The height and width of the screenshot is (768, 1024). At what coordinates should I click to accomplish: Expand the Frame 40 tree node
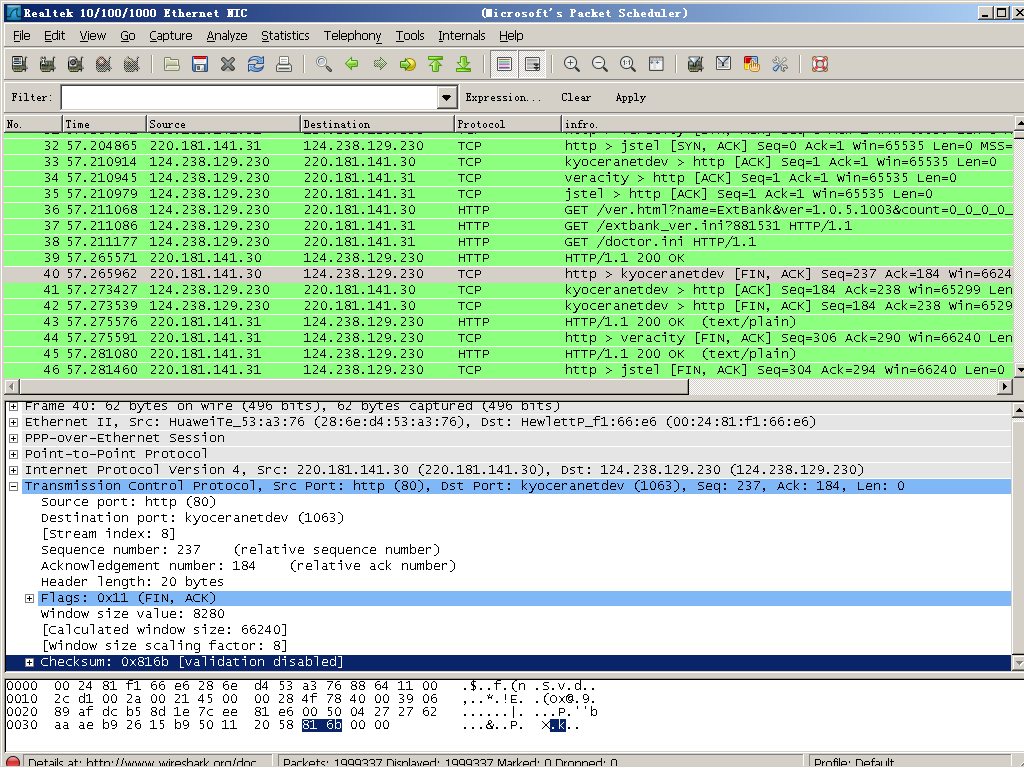point(13,406)
